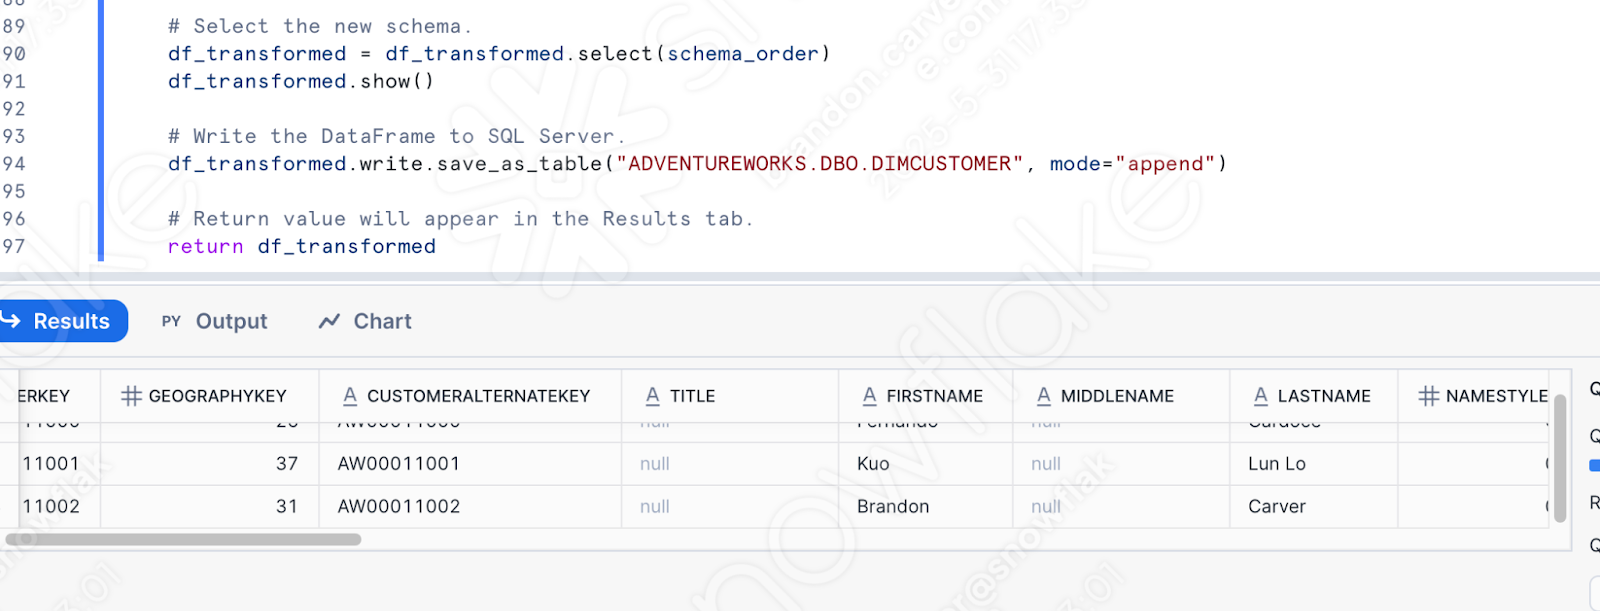The image size is (1600, 611).
Task: Click the PY icon beside the Output tab
Action: 170,321
